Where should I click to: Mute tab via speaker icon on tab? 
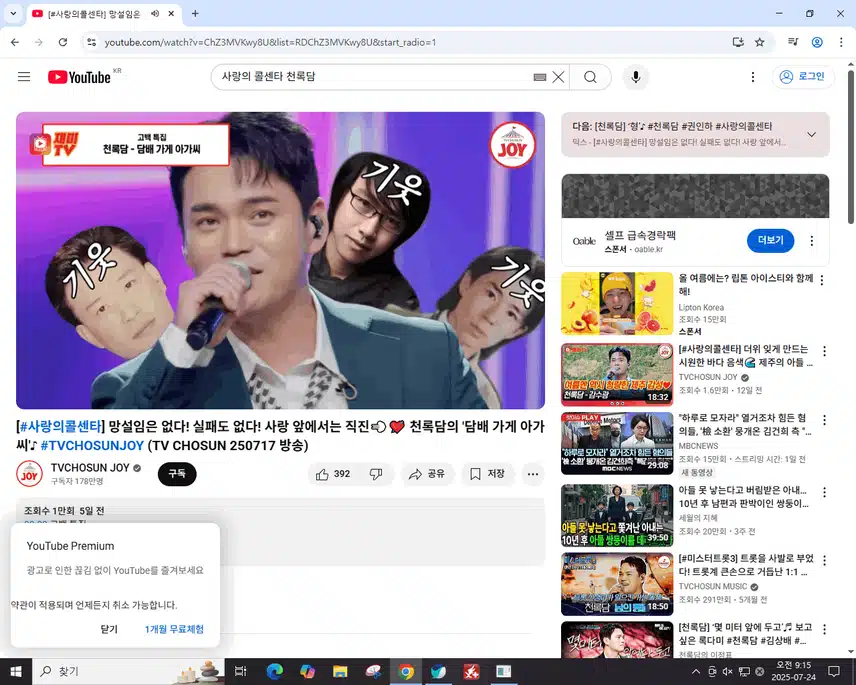click(x=155, y=14)
